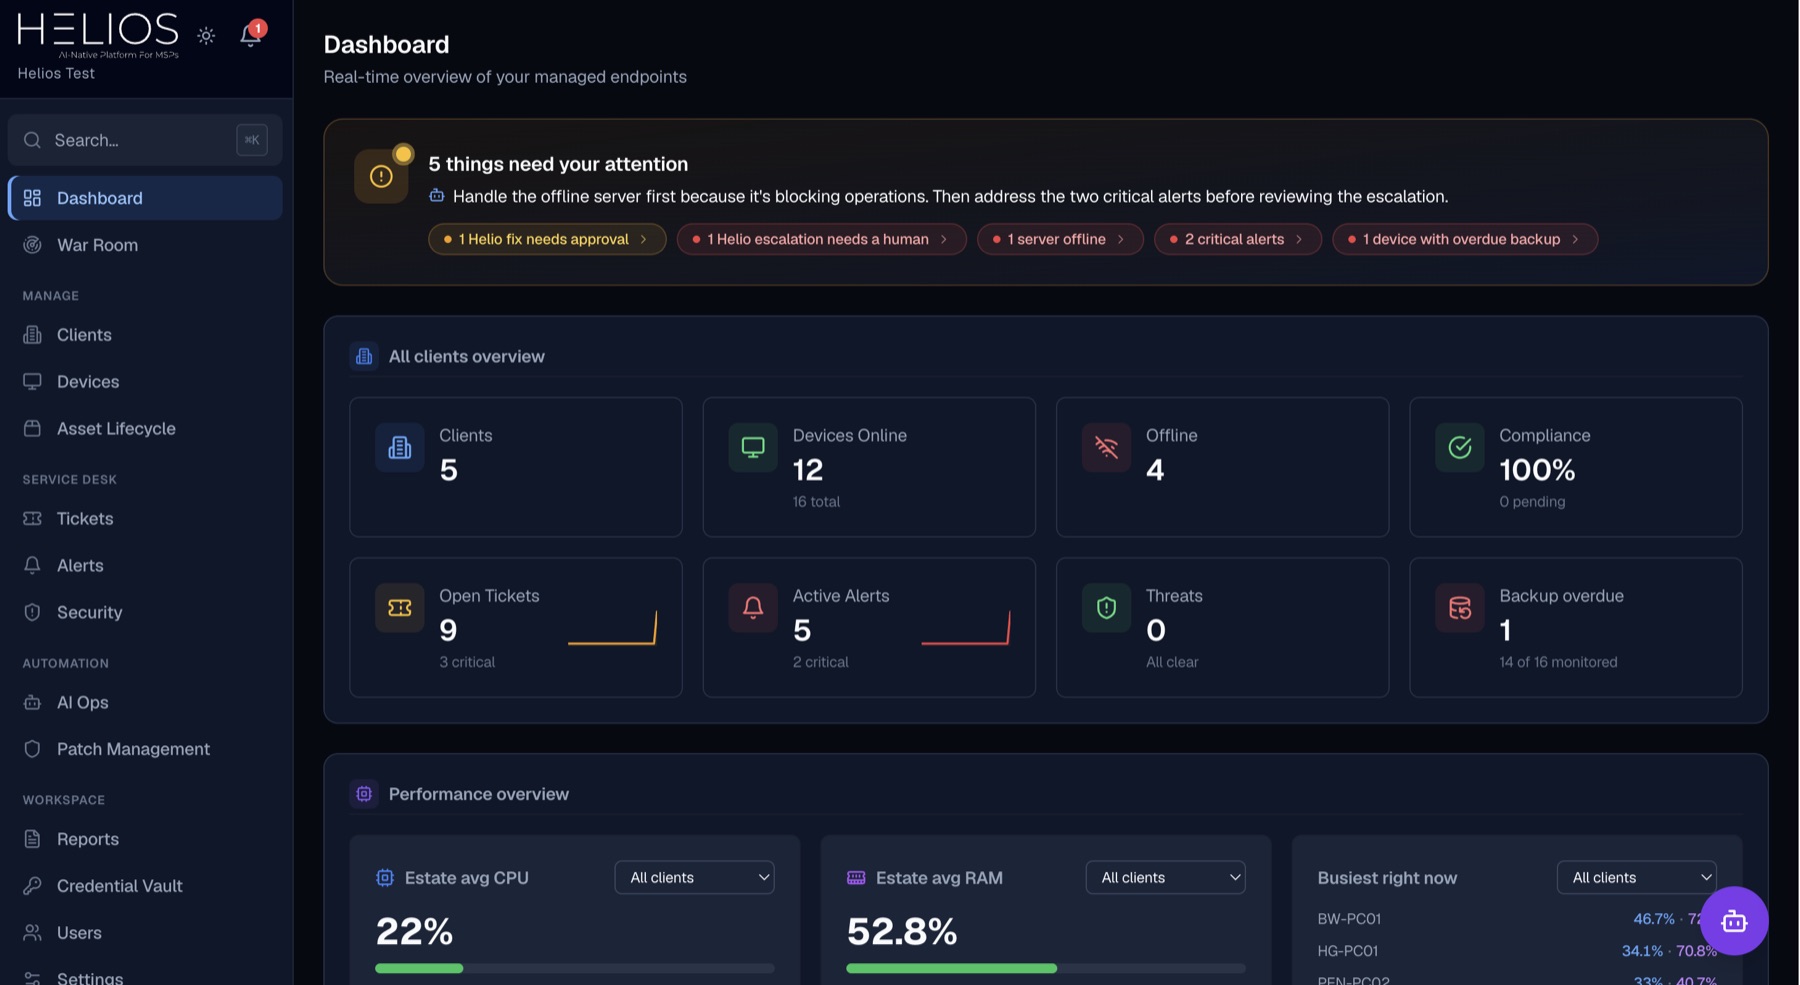This screenshot has width=1800, height=985.
Task: Click the ⌘K search shortcut badge
Action: point(252,140)
